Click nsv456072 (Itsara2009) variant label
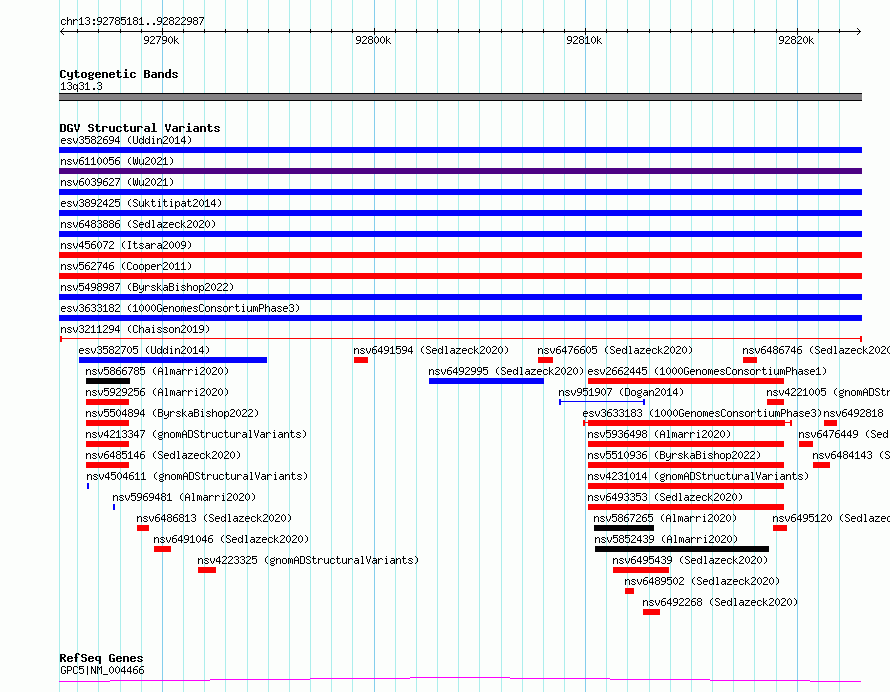This screenshot has height=692, width=890. [126, 245]
